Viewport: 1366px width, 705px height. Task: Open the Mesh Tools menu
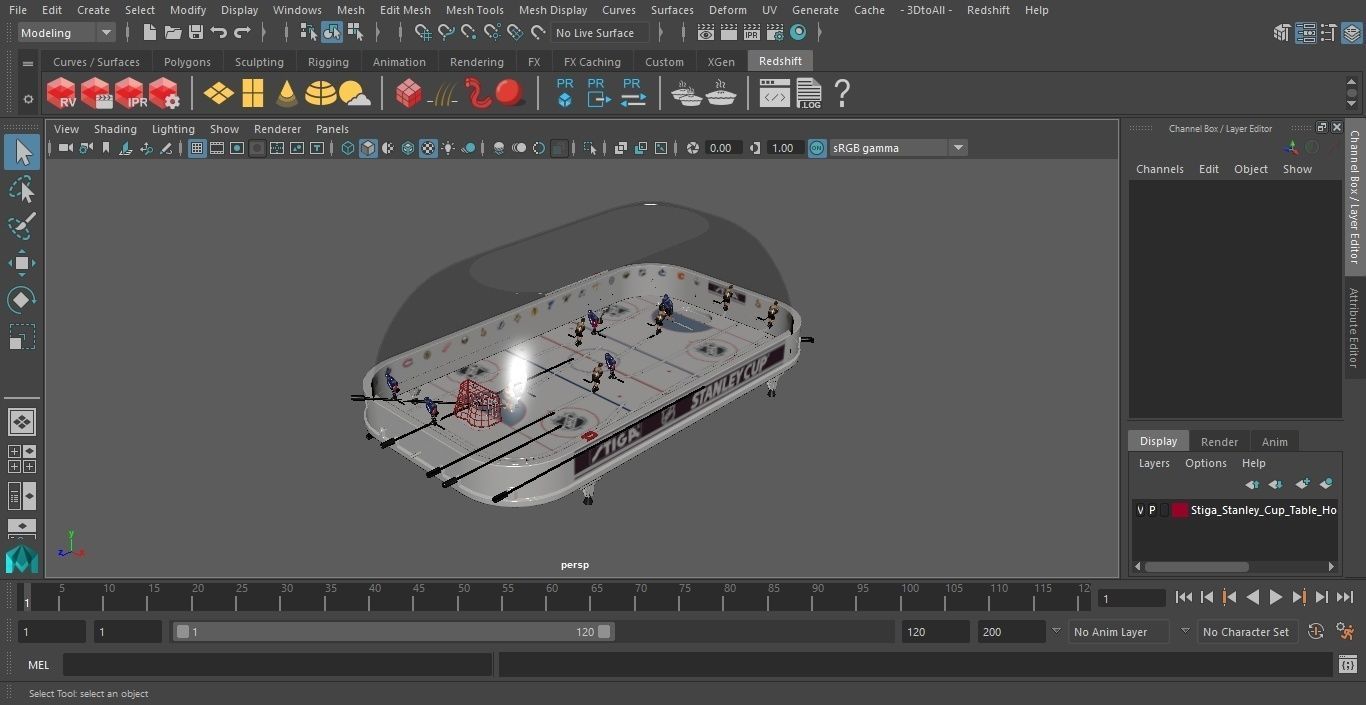point(474,10)
